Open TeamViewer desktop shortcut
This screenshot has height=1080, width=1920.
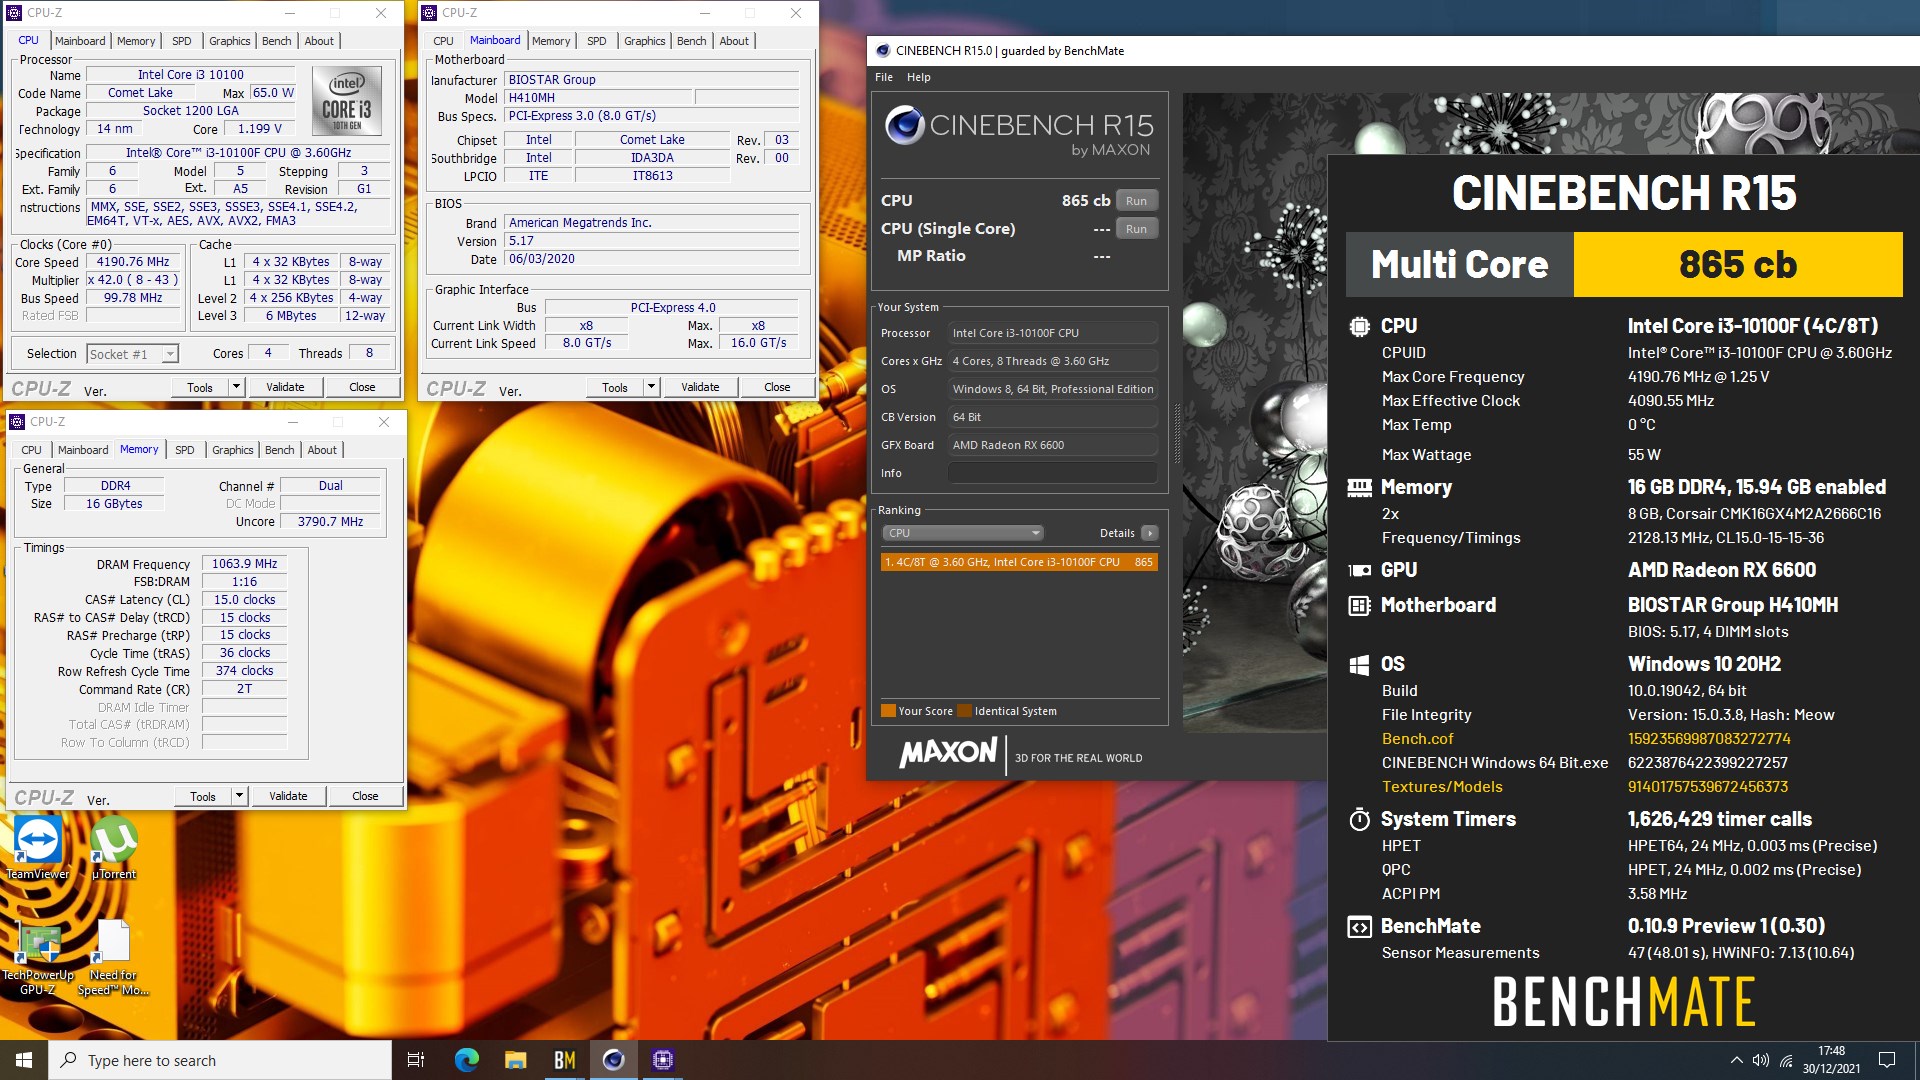[38, 848]
